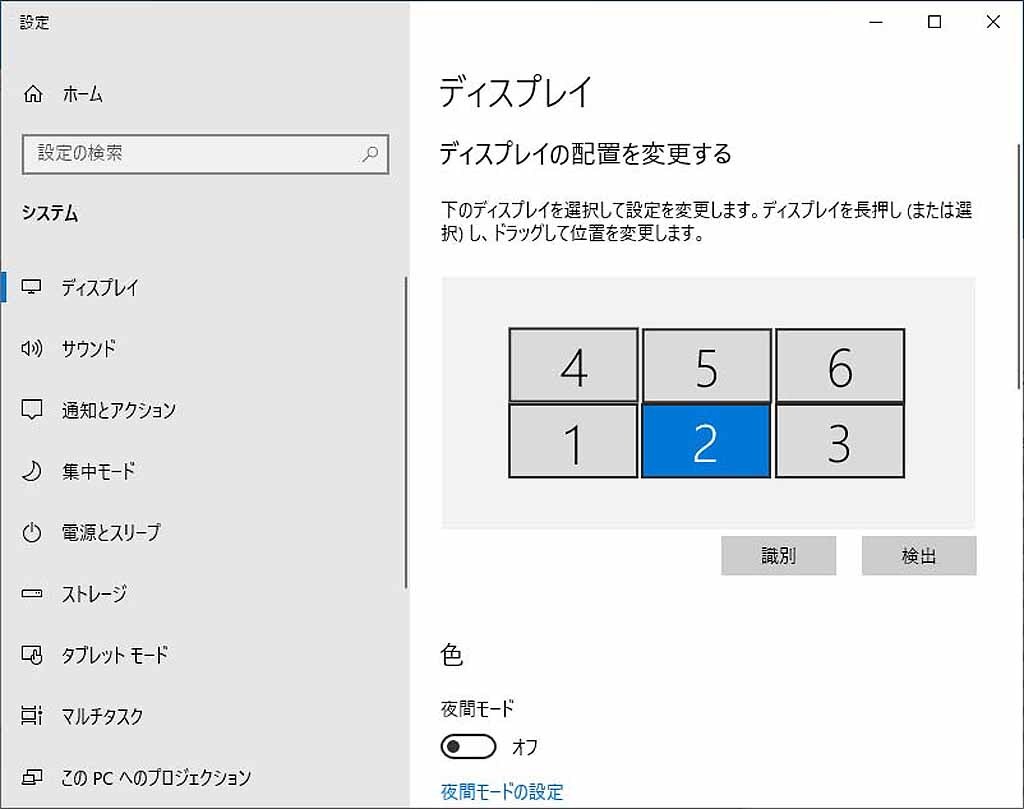This screenshot has width=1024, height=809.
Task: Click the オフ label beside night mode switch
Action: pos(524,746)
